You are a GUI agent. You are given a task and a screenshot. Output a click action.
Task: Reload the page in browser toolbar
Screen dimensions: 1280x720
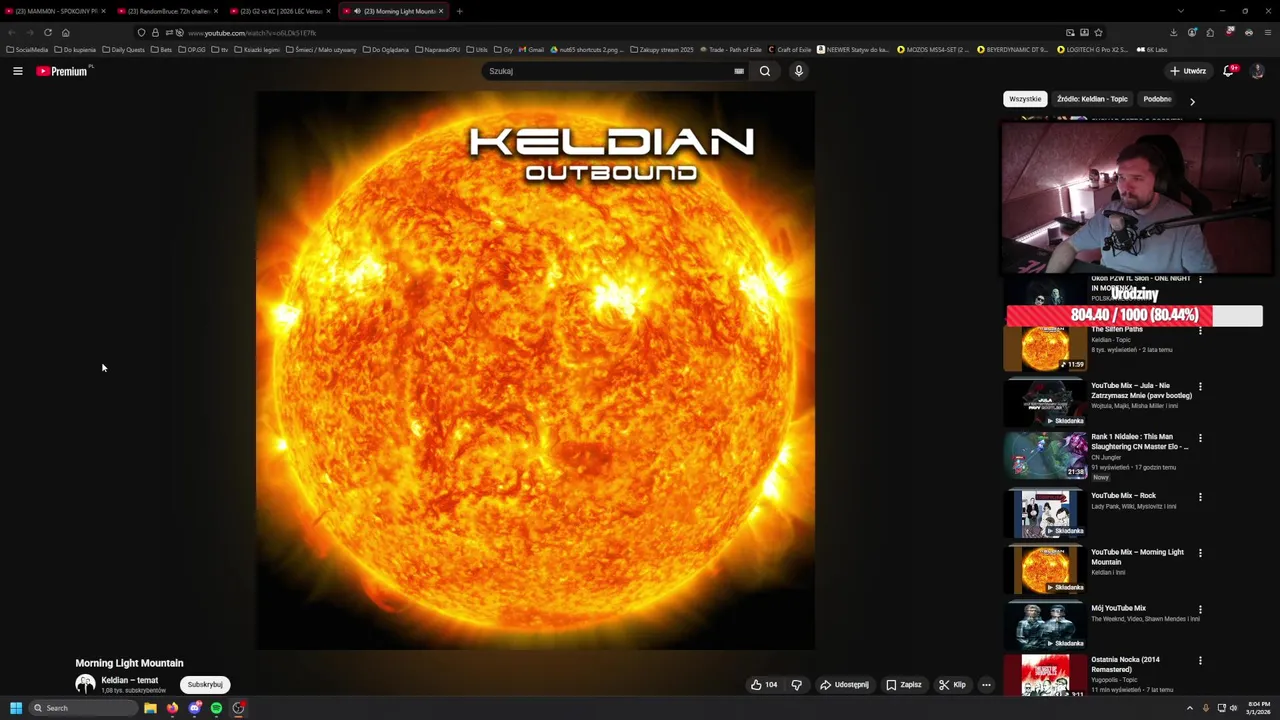(47, 33)
